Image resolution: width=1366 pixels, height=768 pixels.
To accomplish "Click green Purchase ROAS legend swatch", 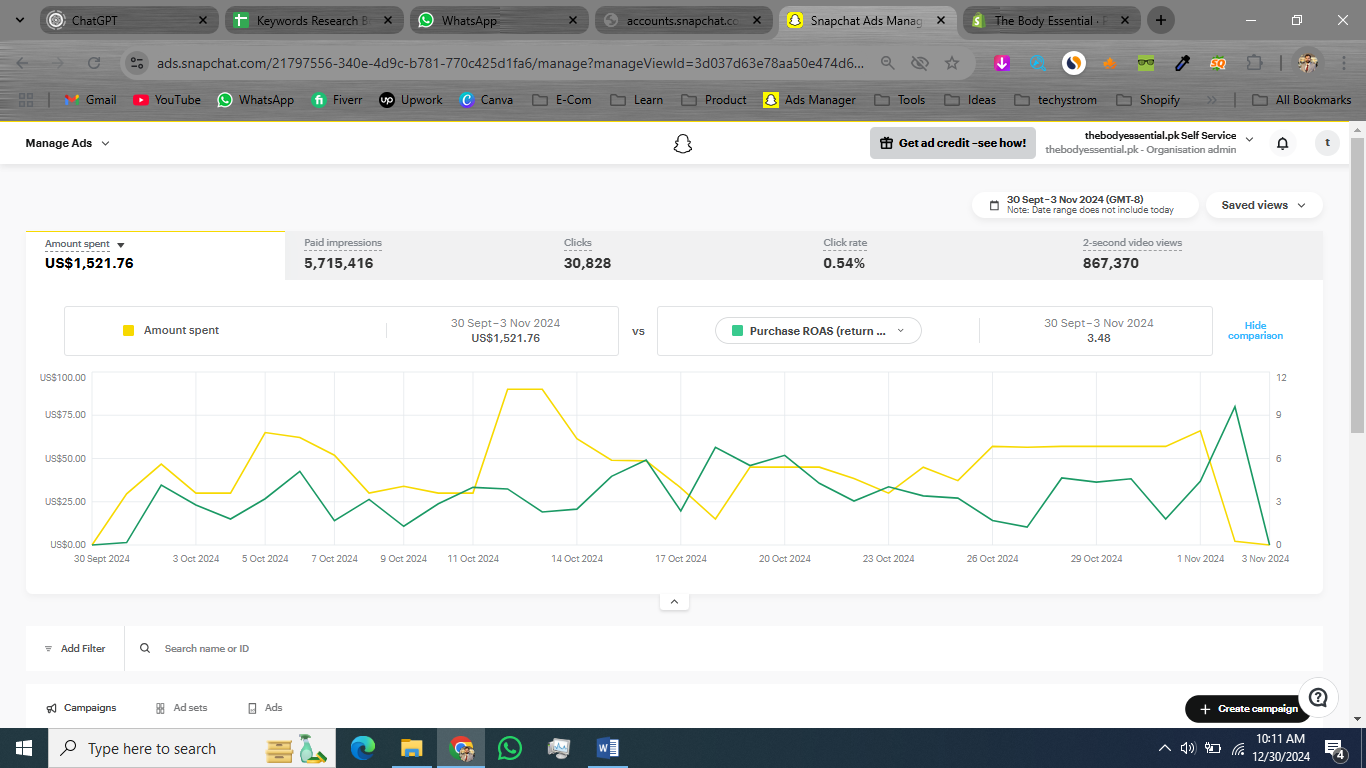I will point(738,331).
